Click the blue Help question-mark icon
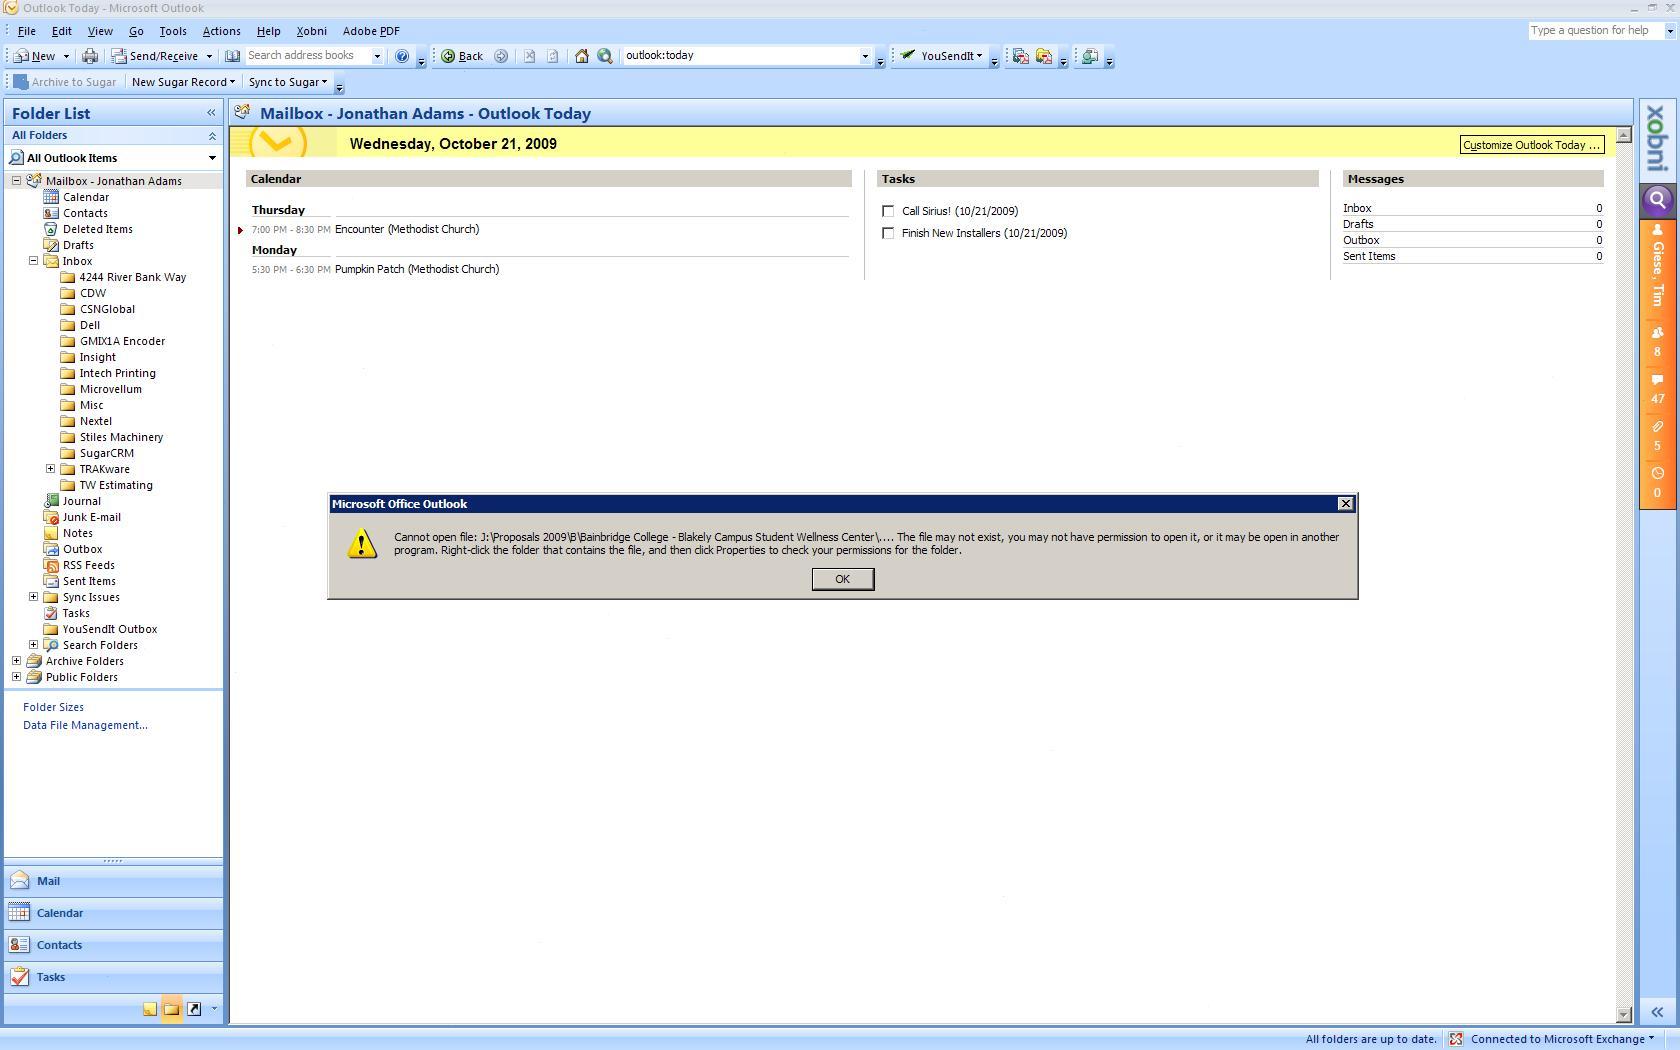1680x1050 pixels. pos(402,56)
